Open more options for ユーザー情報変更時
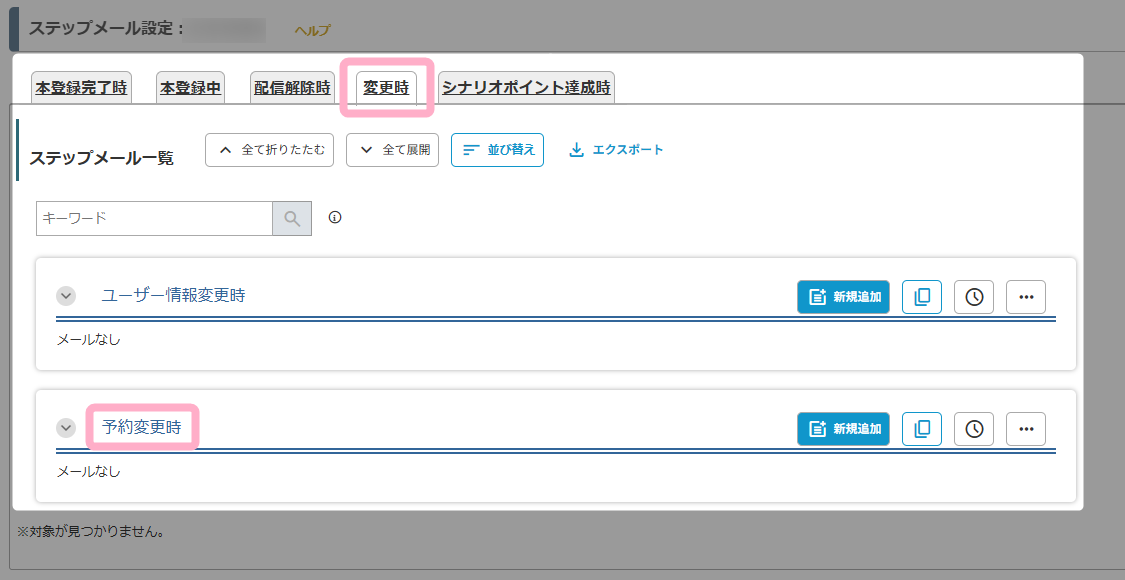The width and height of the screenshot is (1125, 580). pos(1025,297)
